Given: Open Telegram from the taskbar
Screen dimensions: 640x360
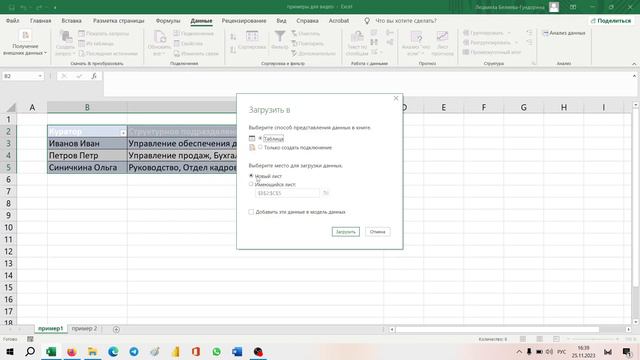Looking at the screenshot, I should click(x=134, y=351).
